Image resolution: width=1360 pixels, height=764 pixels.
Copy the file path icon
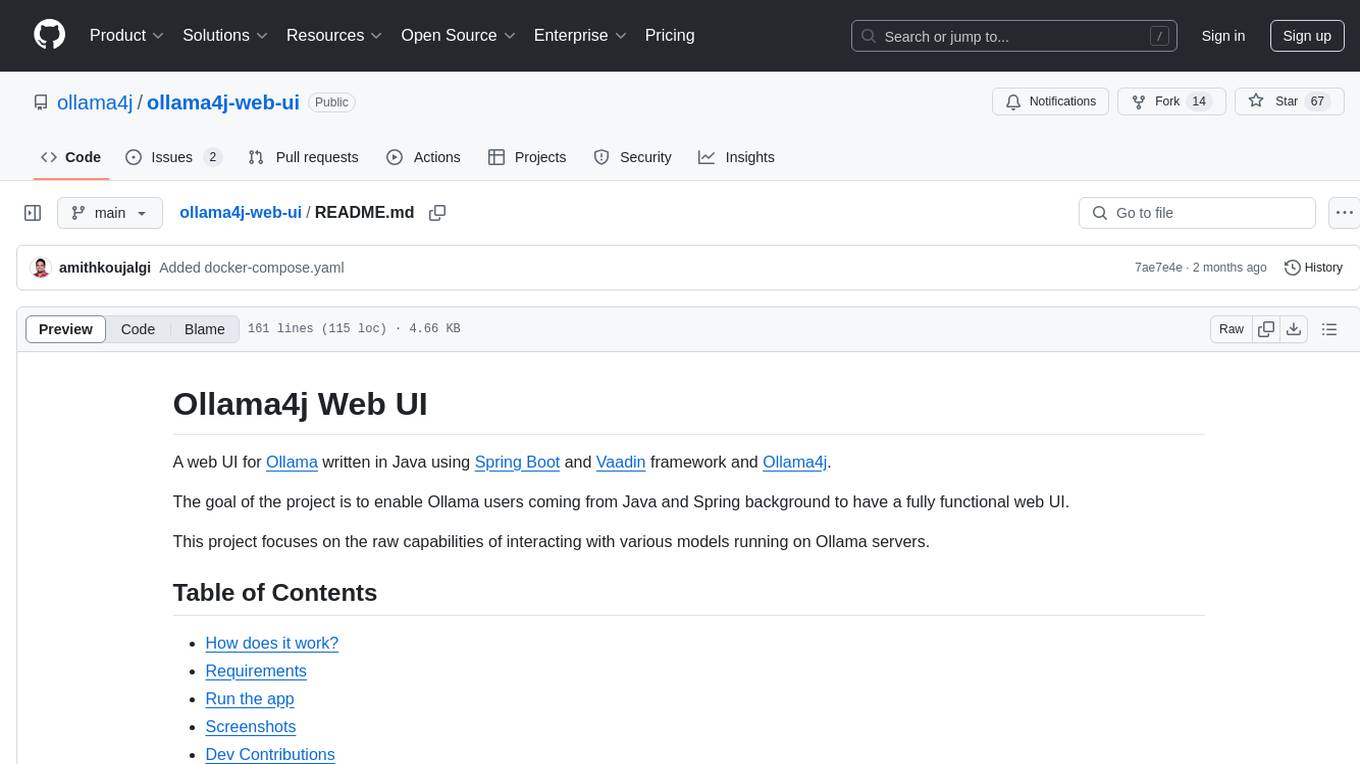coord(437,212)
